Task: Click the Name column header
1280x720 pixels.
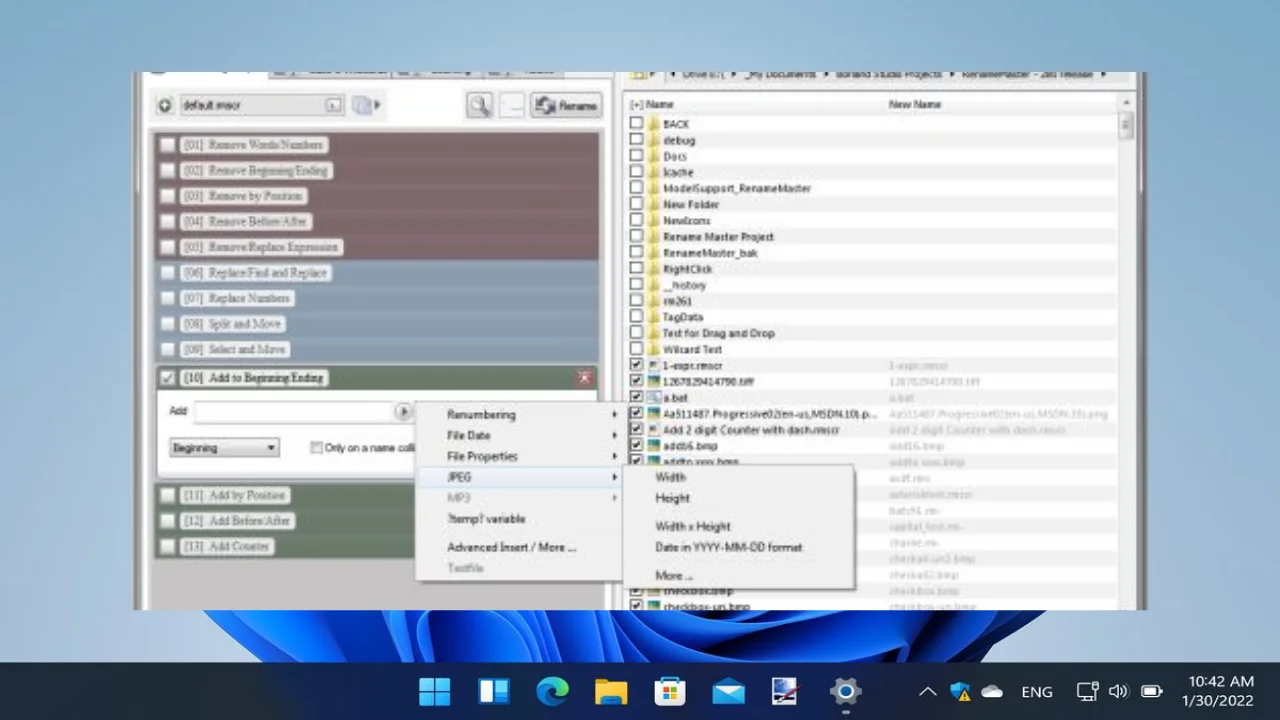Action: (x=660, y=104)
